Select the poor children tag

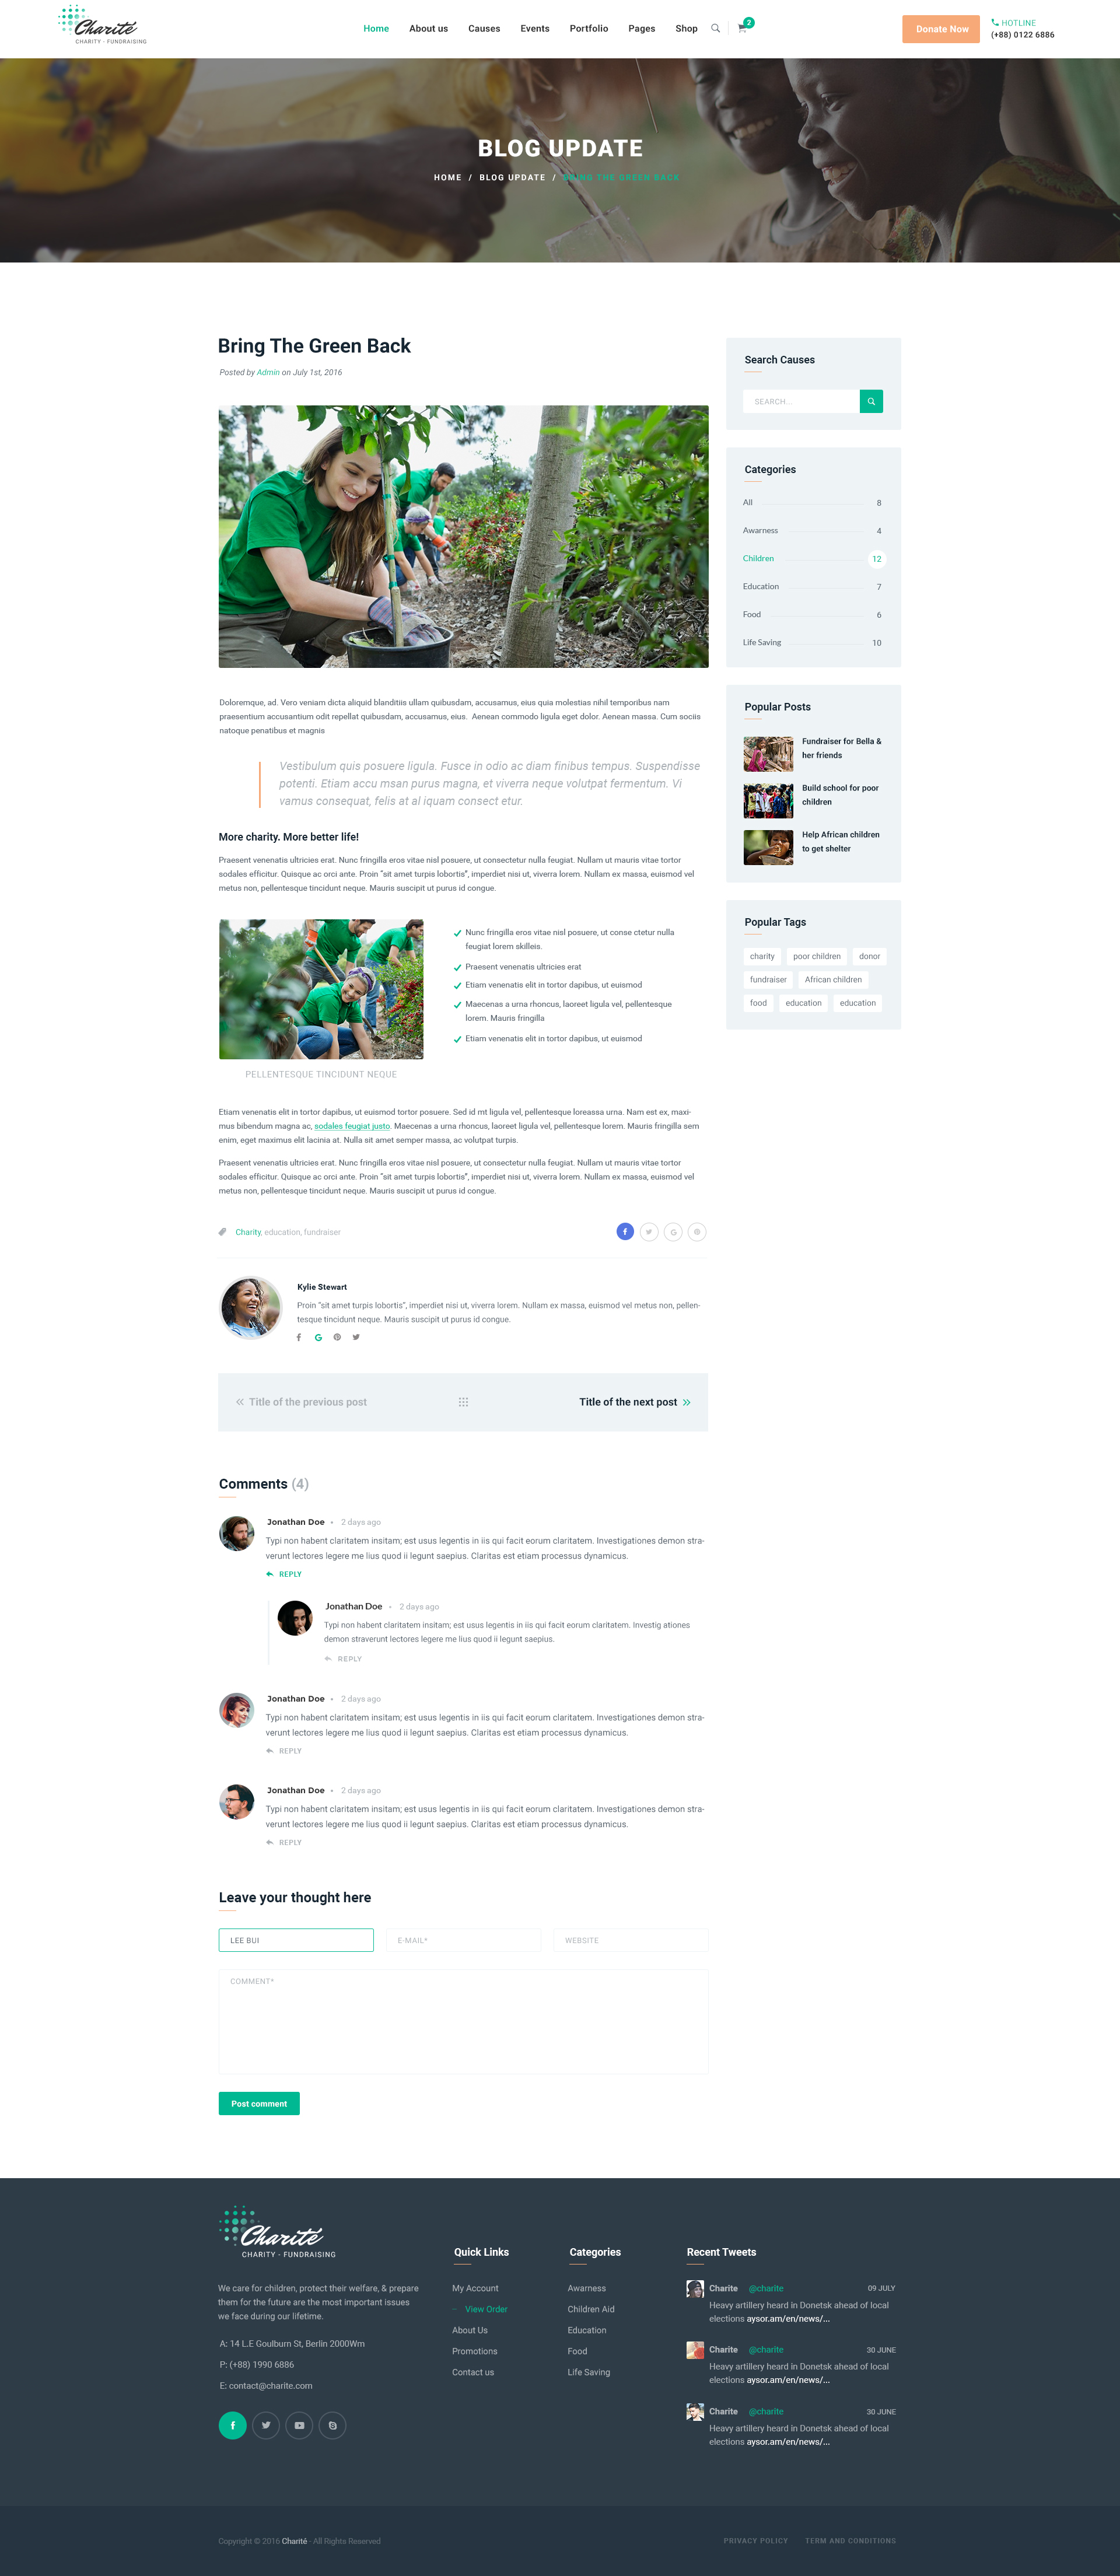coord(817,956)
